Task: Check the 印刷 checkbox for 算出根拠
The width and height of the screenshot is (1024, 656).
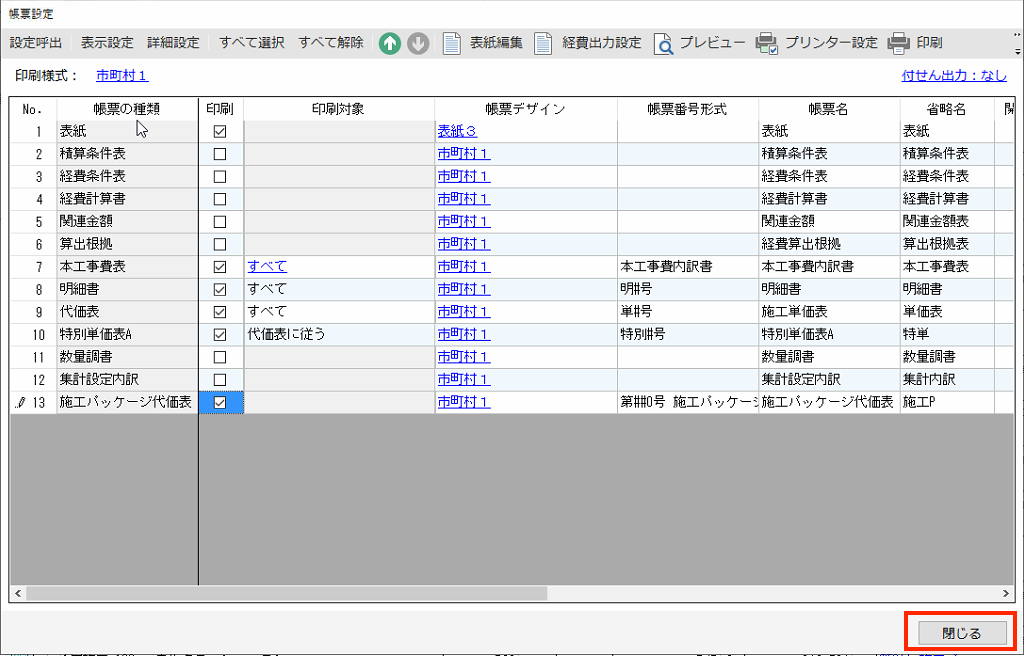Action: (220, 244)
